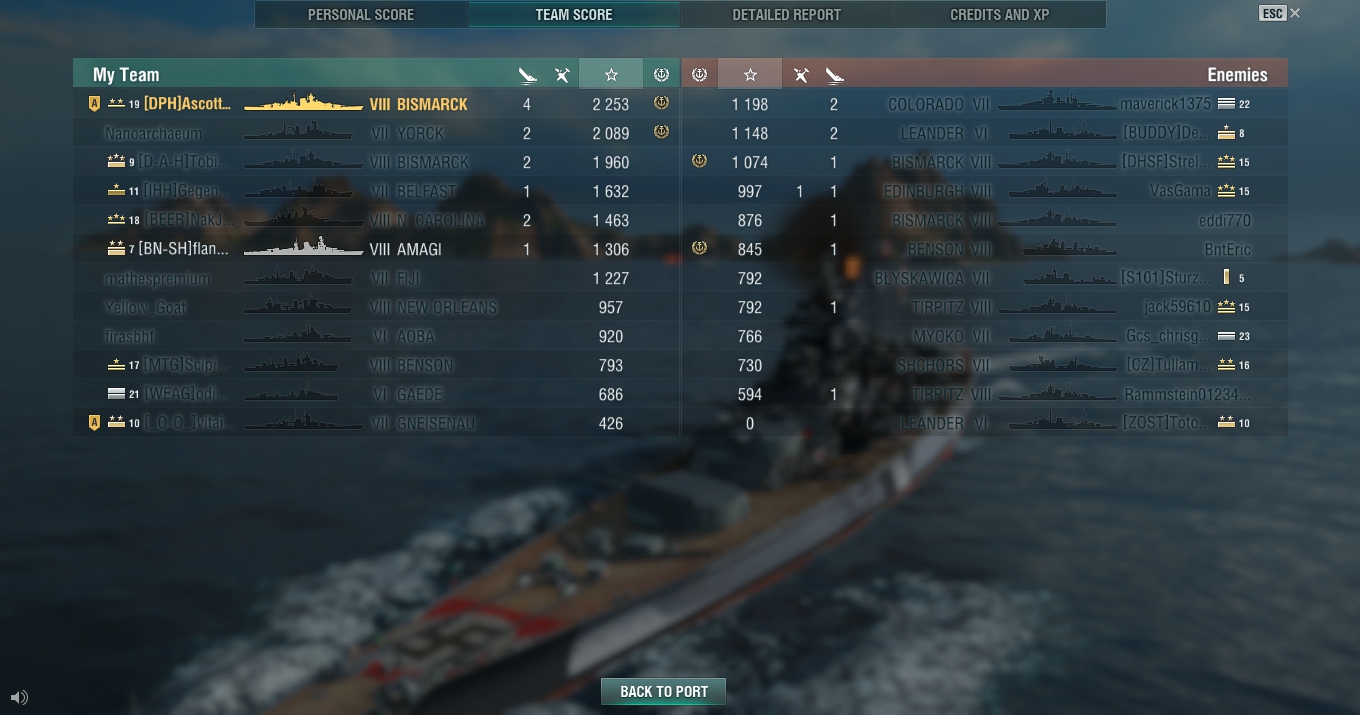Image resolution: width=1360 pixels, height=715 pixels.
Task: Sort My Team by base XP star
Action: tap(611, 74)
